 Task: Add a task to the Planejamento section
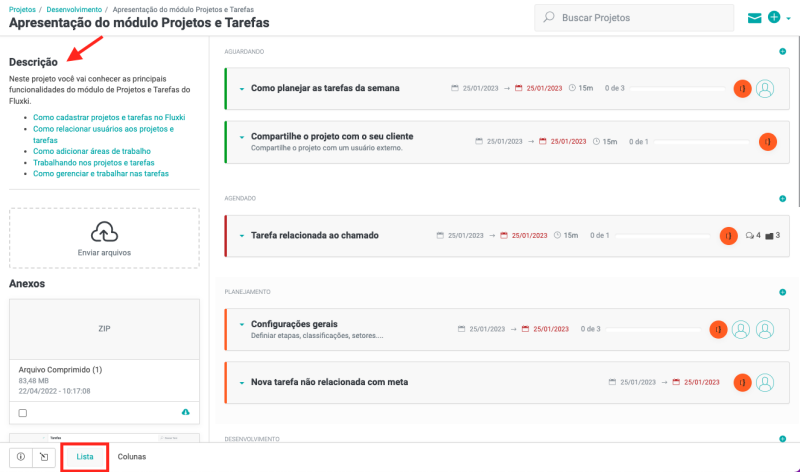tap(782, 292)
